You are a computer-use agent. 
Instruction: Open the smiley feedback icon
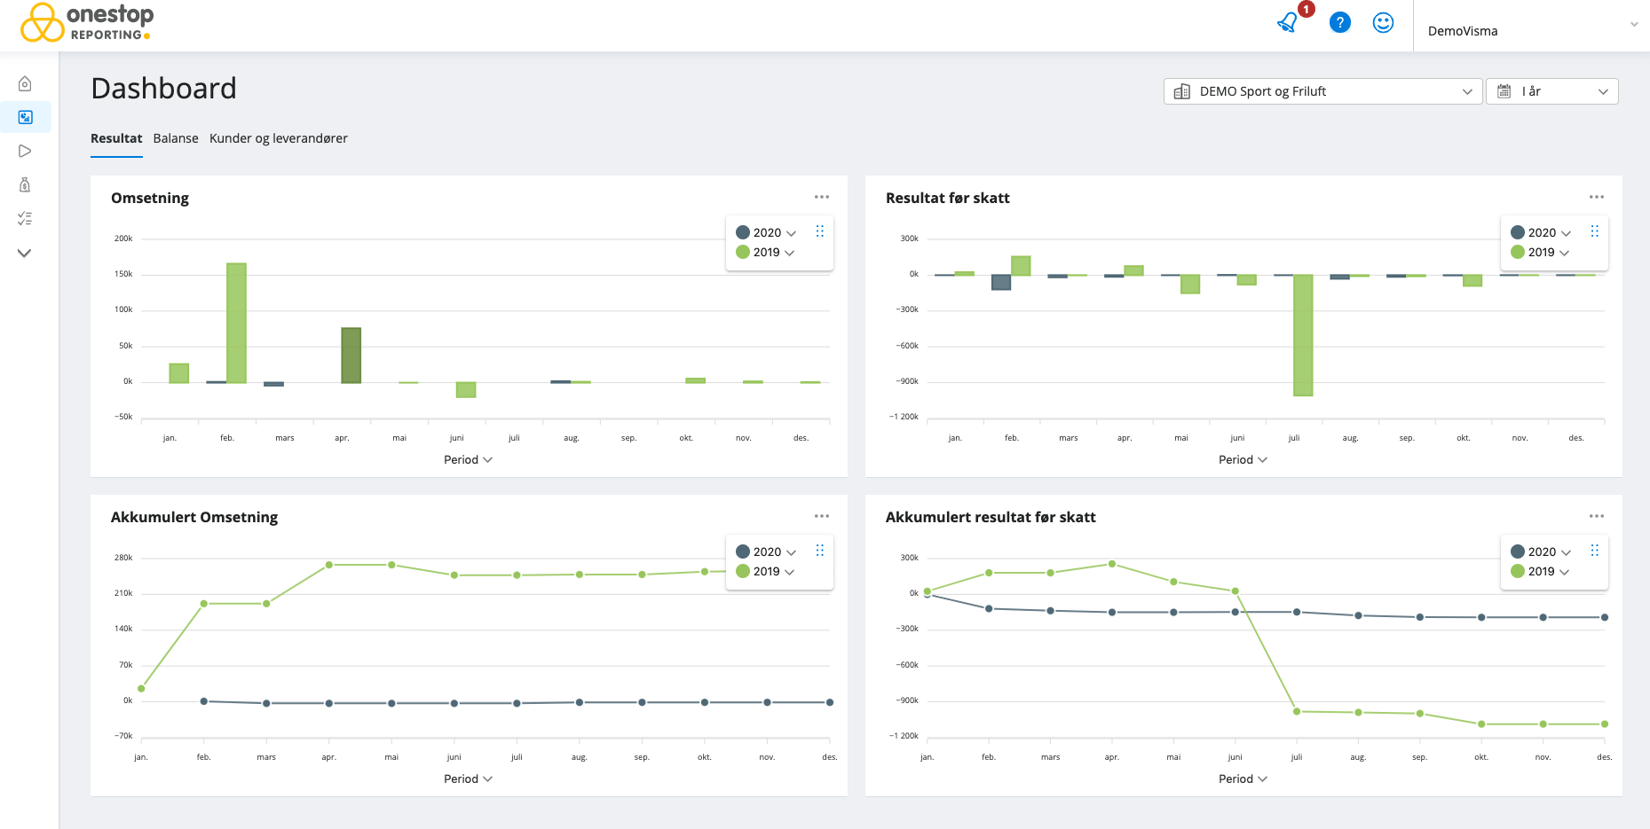click(1383, 23)
